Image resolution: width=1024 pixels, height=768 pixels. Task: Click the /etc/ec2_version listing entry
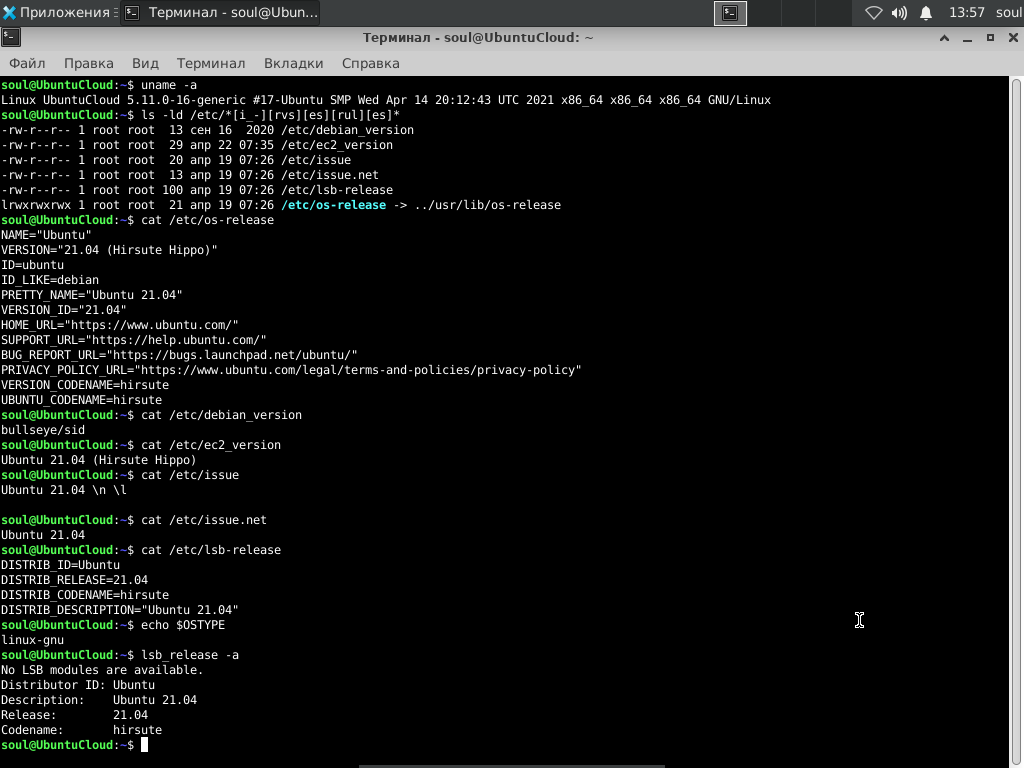click(x=337, y=145)
